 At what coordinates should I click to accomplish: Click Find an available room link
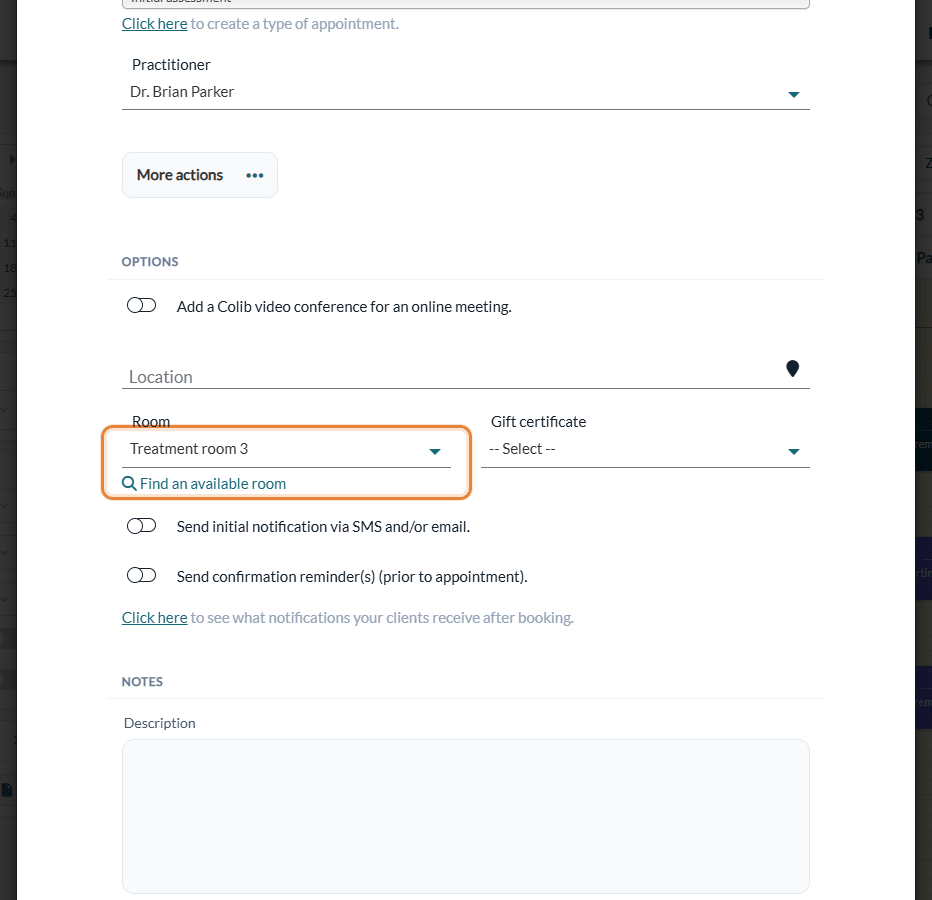(212, 484)
